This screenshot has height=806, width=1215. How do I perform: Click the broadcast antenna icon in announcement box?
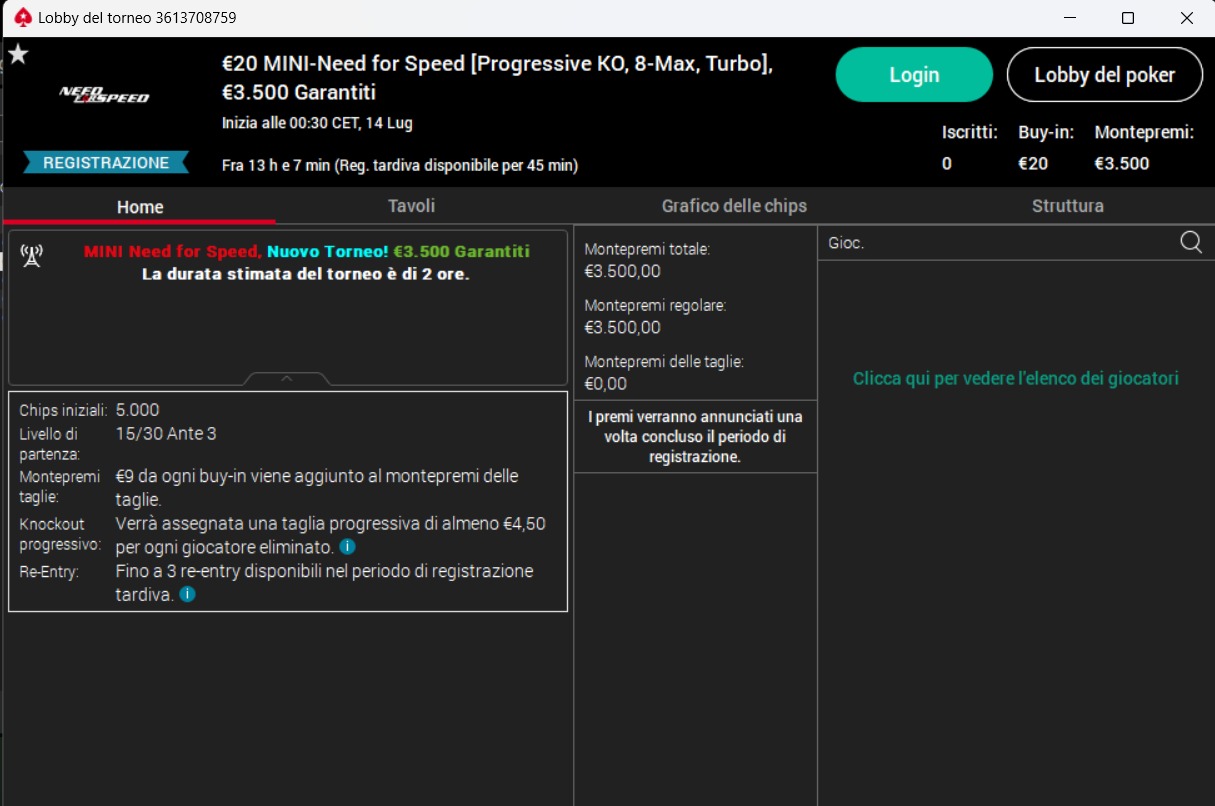click(x=31, y=257)
